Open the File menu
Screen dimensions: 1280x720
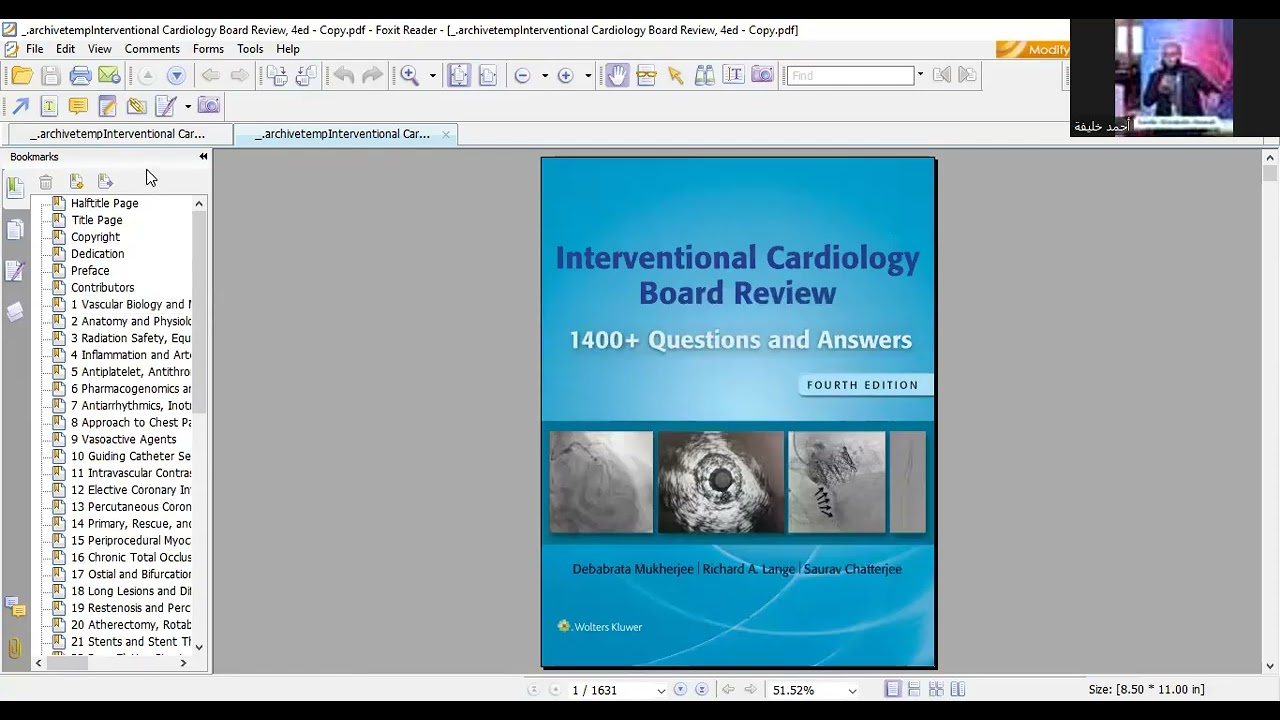tap(34, 48)
